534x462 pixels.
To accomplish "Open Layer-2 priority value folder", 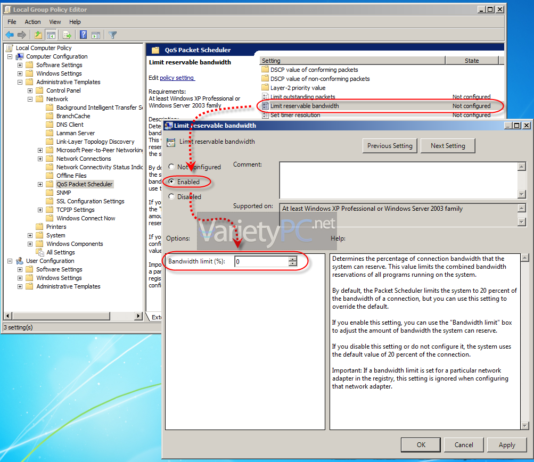I will point(293,88).
